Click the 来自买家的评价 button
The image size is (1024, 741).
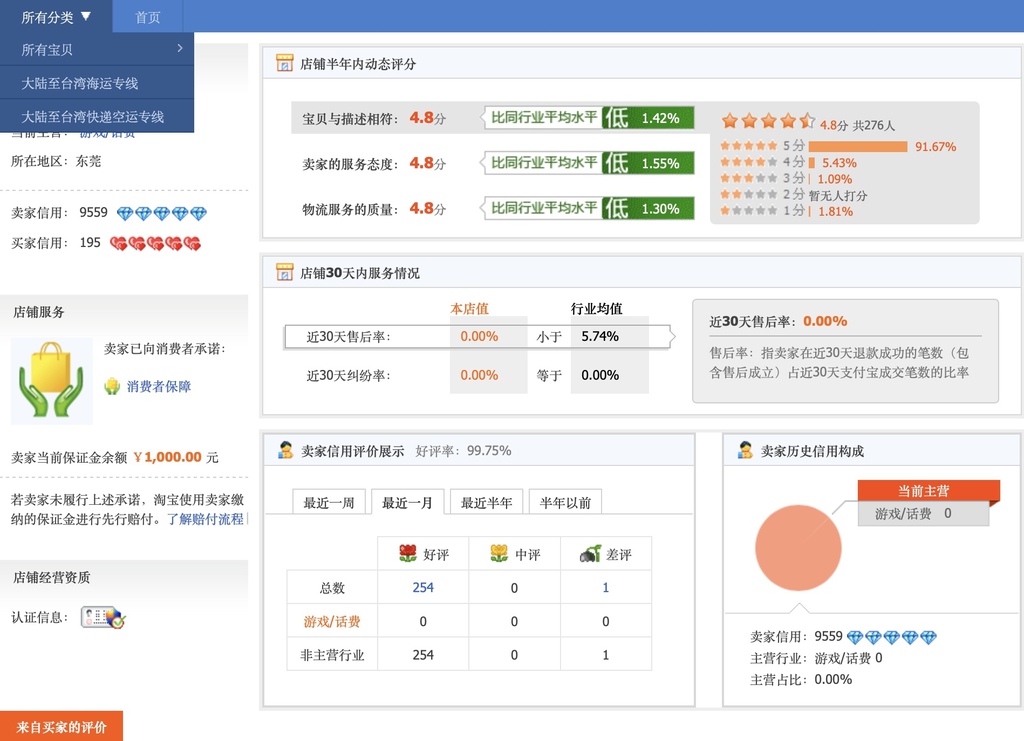click(61, 727)
